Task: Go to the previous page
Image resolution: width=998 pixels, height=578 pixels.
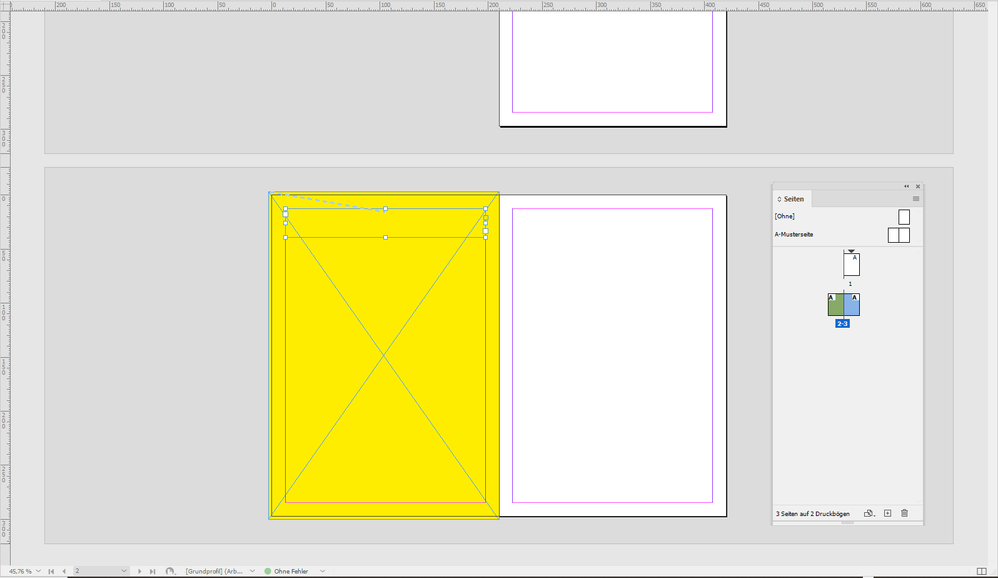Action: (64, 572)
